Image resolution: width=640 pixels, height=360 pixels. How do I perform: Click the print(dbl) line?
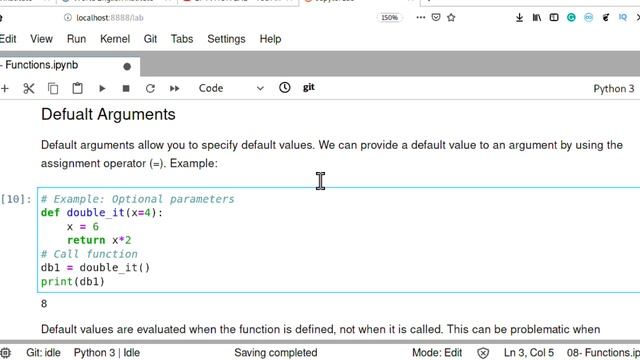click(x=73, y=281)
